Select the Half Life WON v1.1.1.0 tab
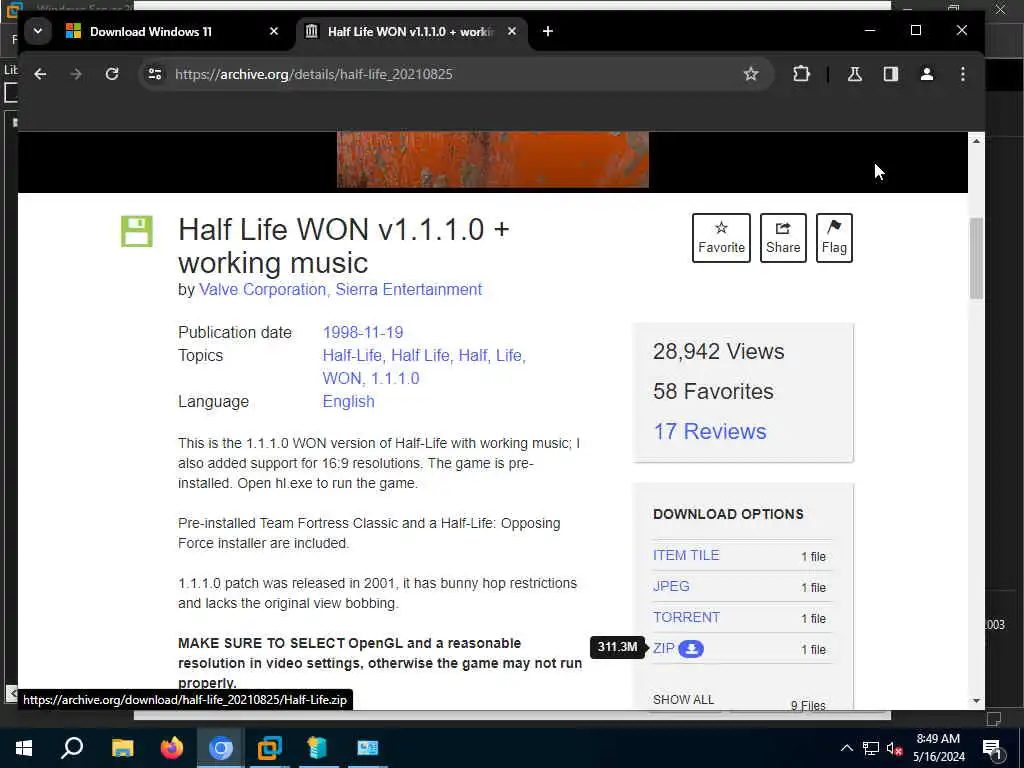The width and height of the screenshot is (1024, 768). [x=411, y=31]
